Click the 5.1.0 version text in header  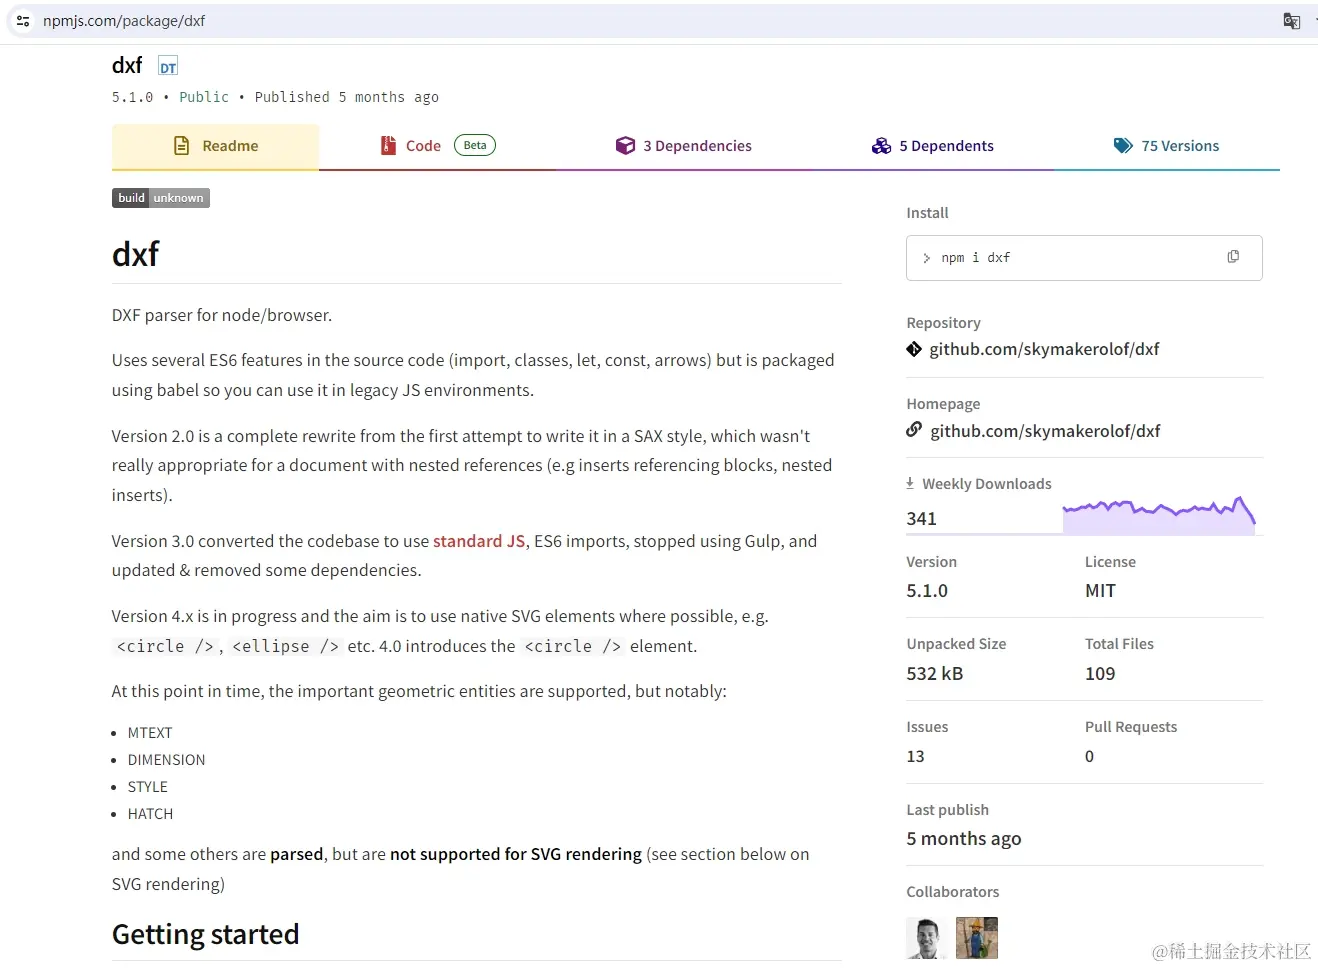click(133, 97)
